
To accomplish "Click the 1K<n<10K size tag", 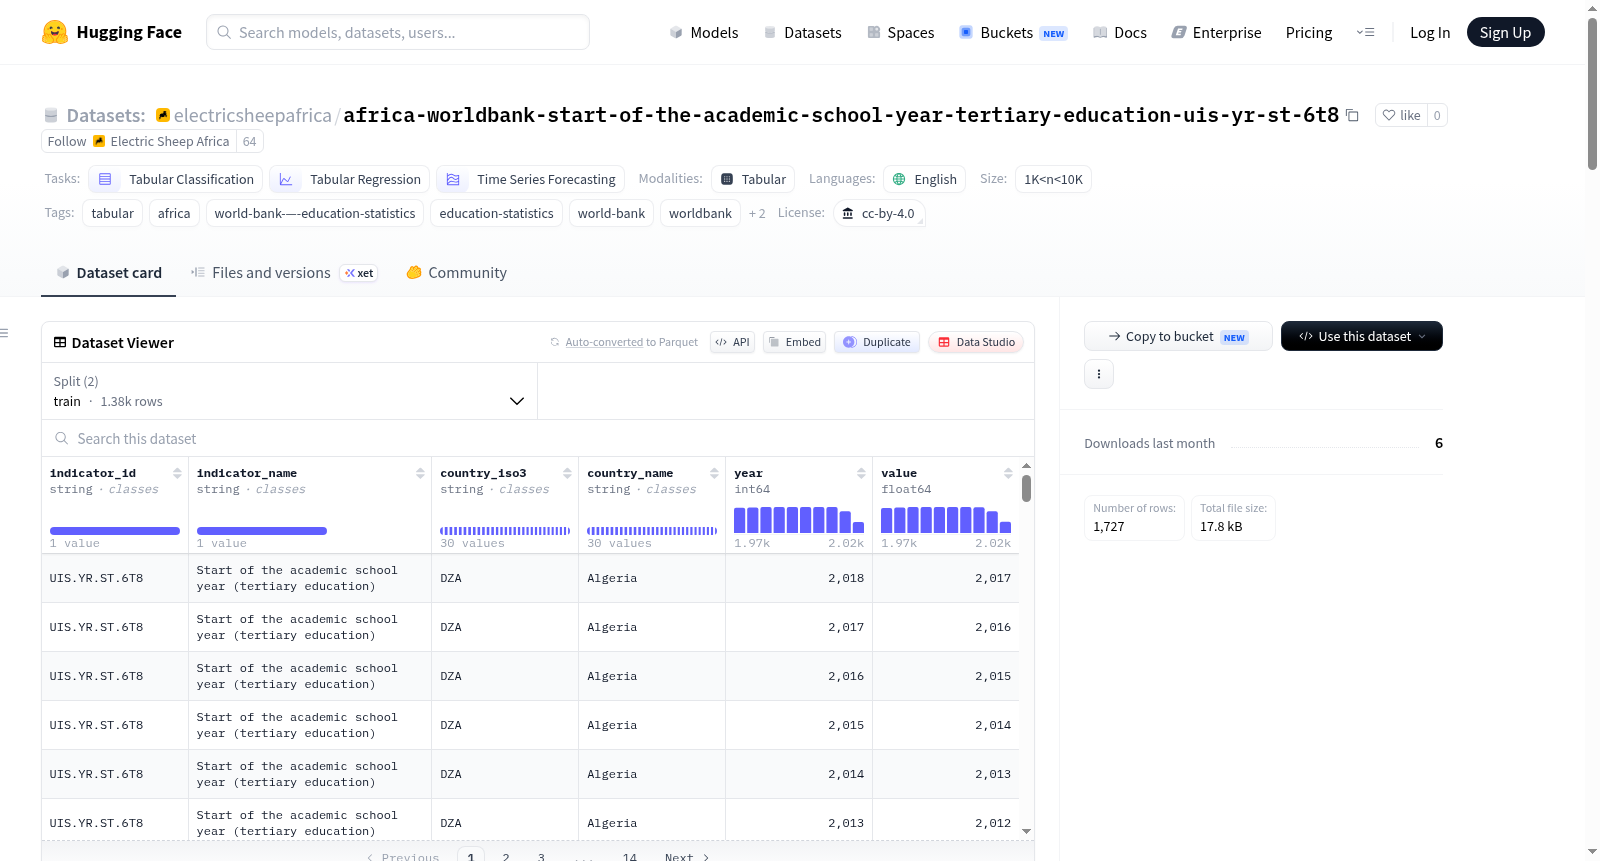I will coord(1053,179).
